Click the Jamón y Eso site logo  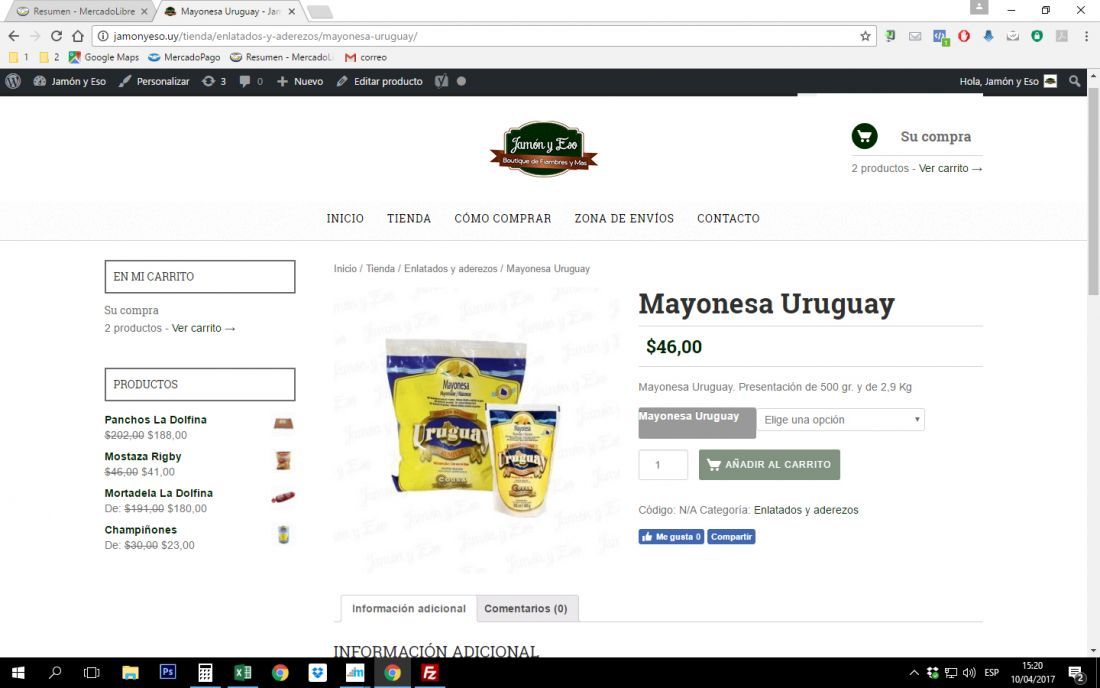(544, 148)
